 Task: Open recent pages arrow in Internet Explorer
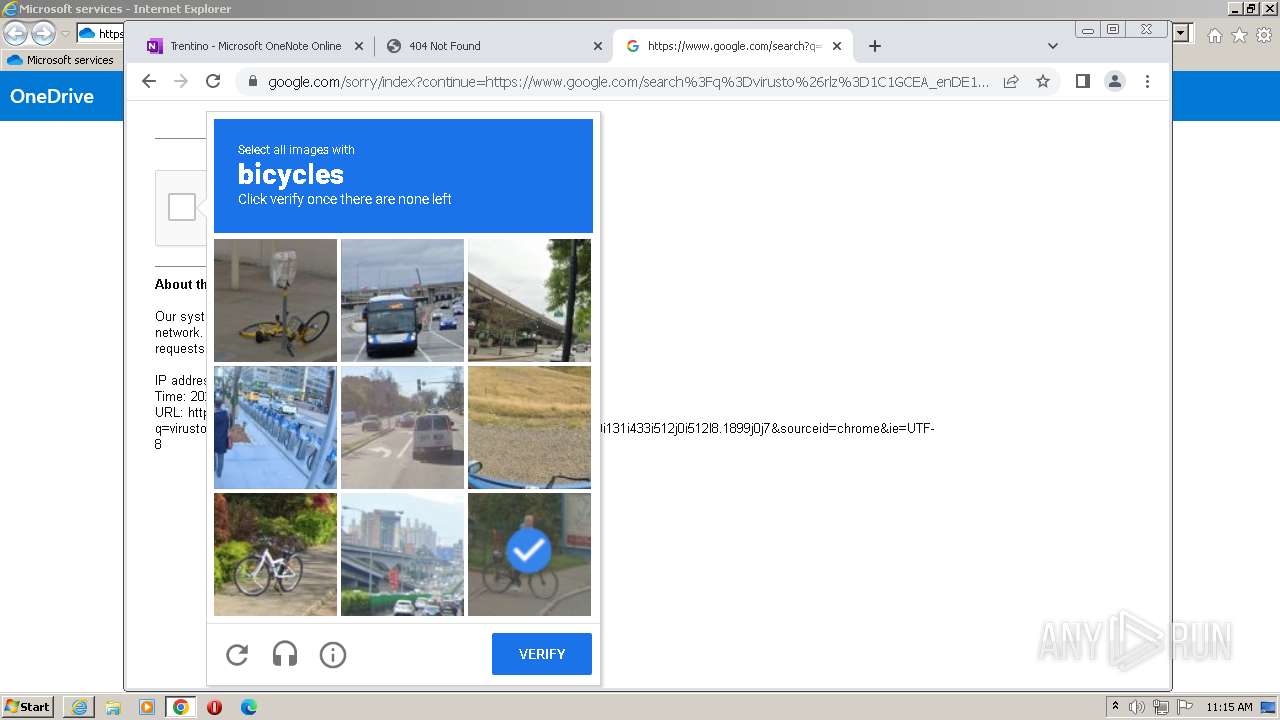pyautogui.click(x=65, y=34)
